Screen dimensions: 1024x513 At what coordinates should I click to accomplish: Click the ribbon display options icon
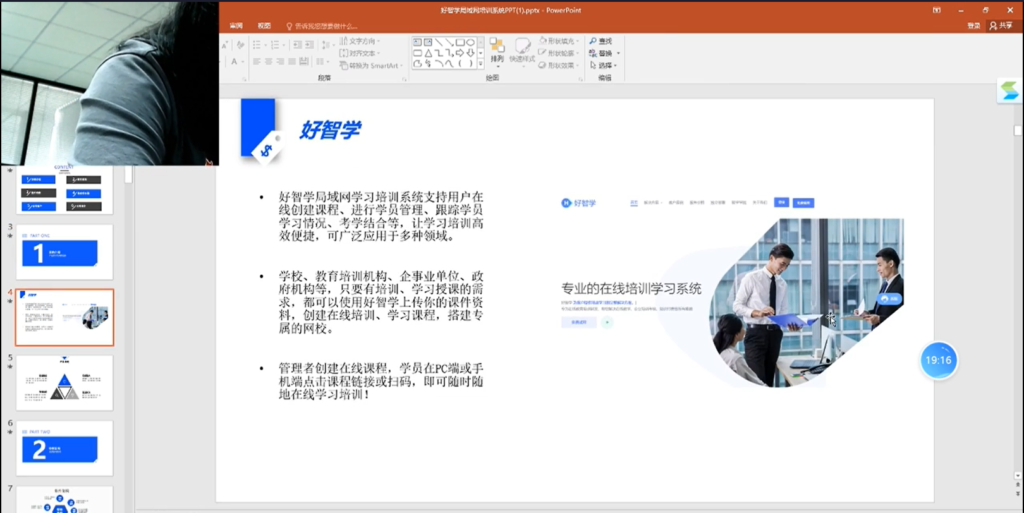936,10
